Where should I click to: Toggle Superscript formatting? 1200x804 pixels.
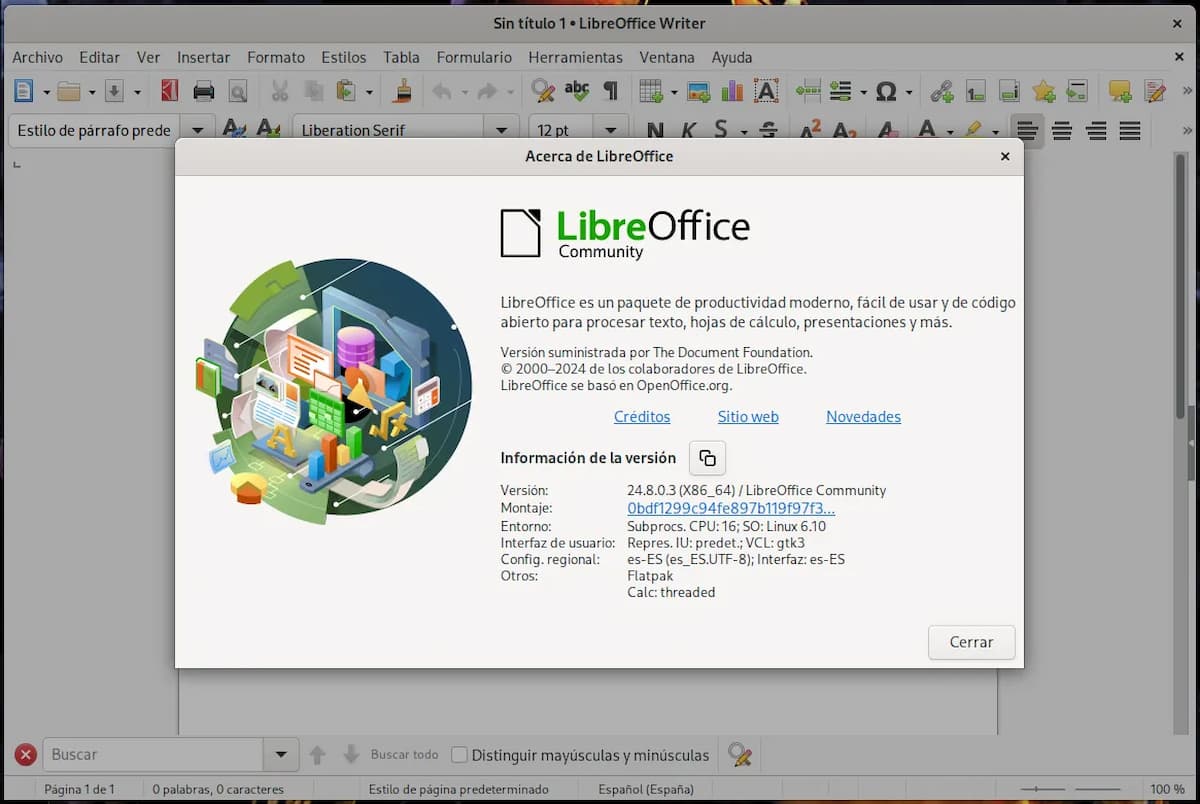(810, 130)
